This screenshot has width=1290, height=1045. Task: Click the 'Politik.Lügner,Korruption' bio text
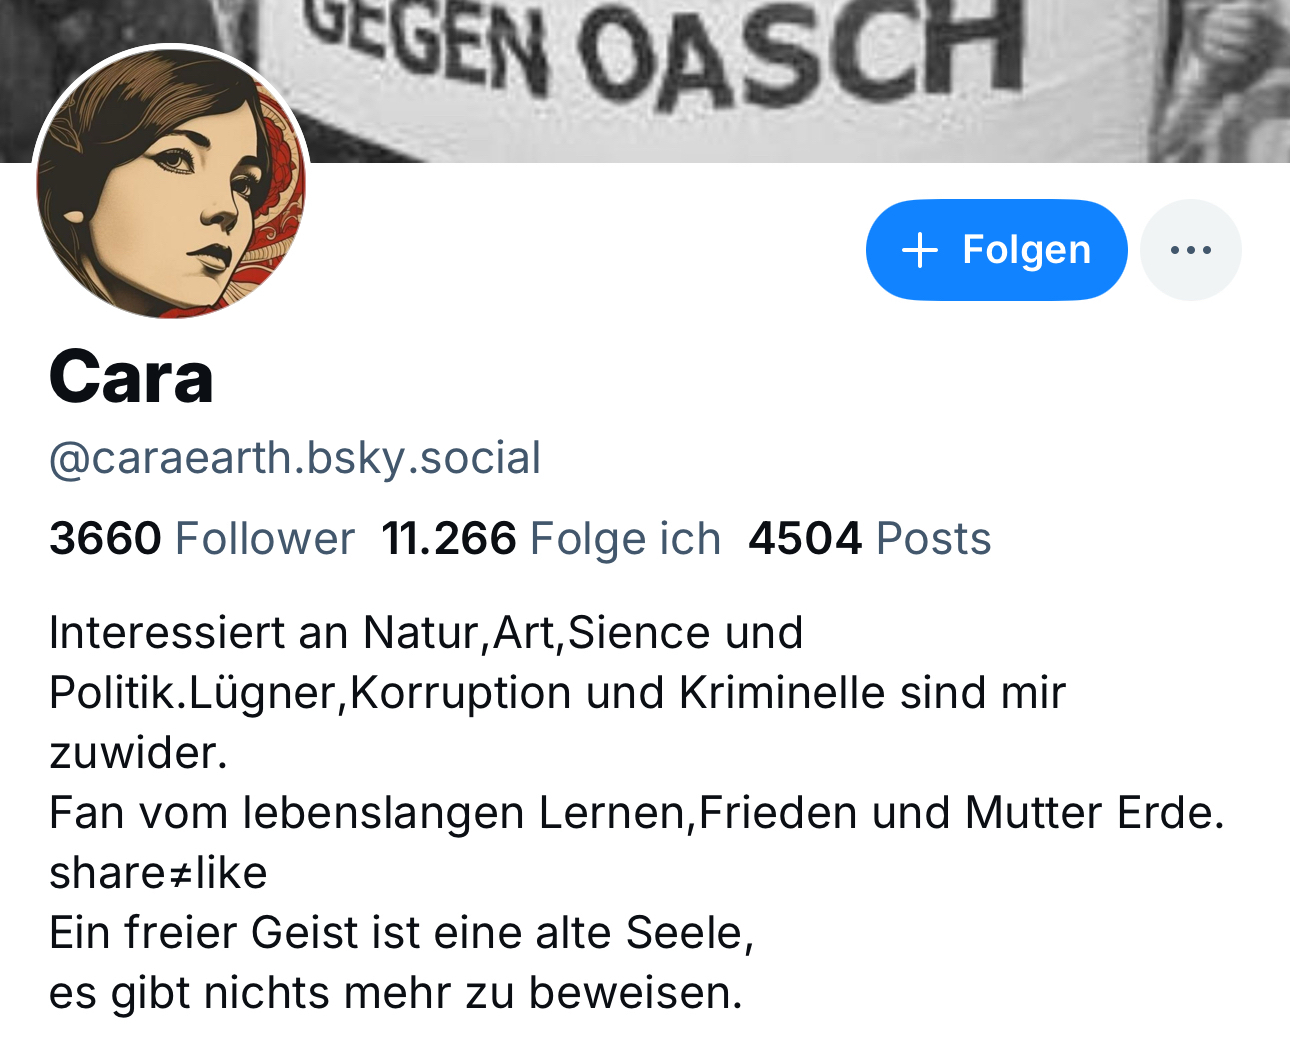310,693
